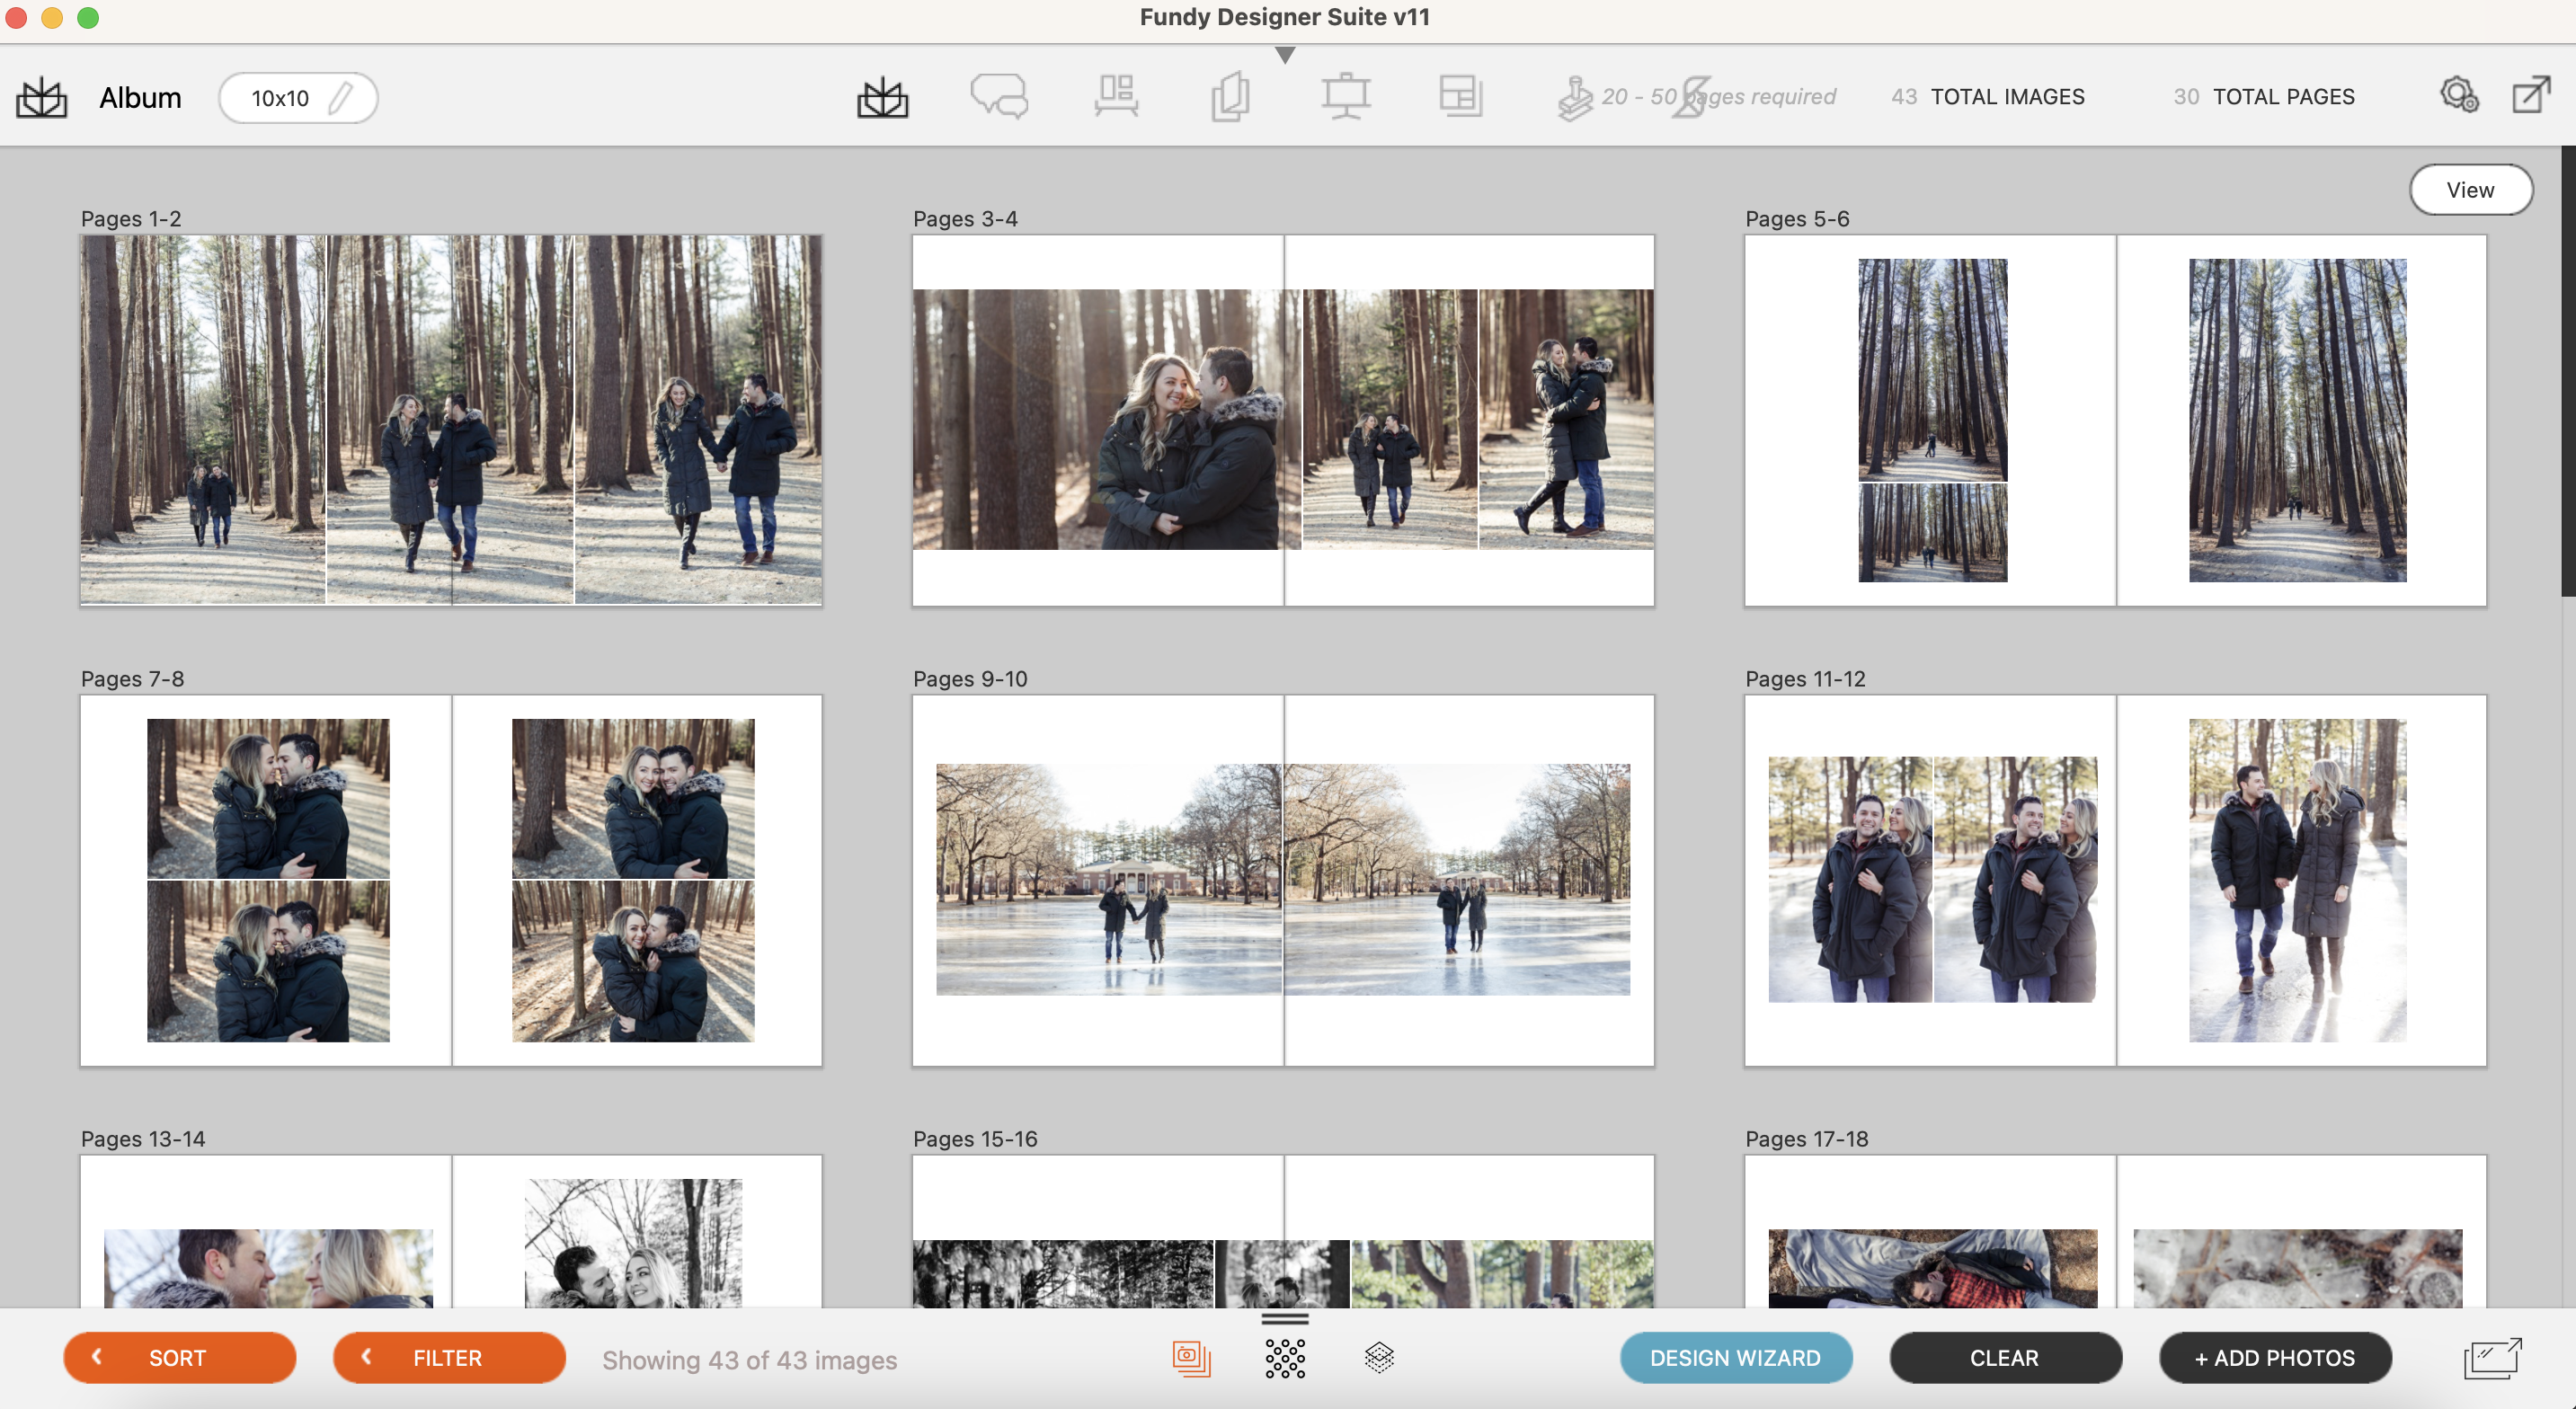
Task: Toggle the stacked layers view icon
Action: tap(1379, 1358)
